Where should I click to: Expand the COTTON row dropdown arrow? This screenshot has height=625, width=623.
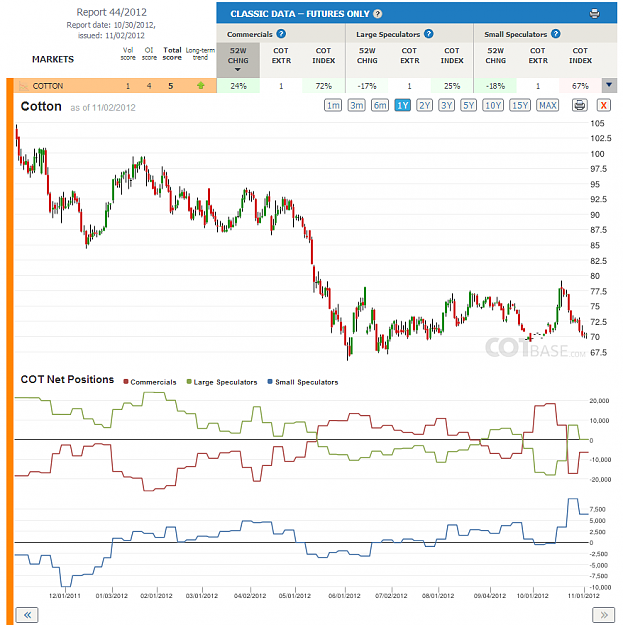609,85
